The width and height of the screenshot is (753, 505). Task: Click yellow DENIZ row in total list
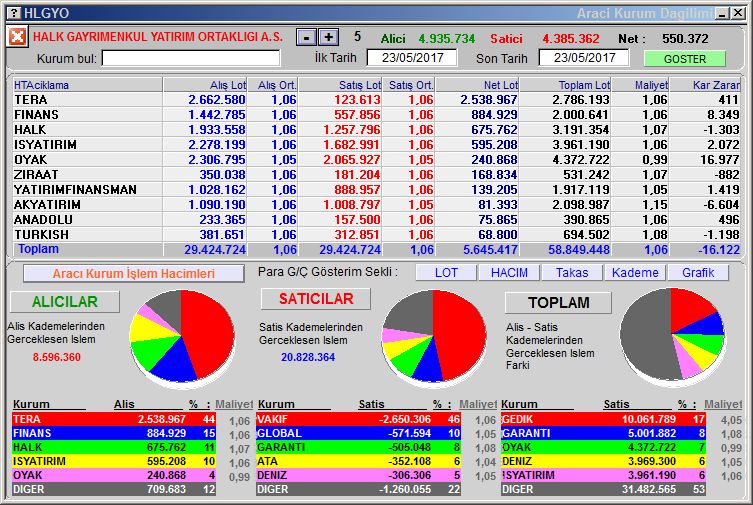(x=603, y=461)
